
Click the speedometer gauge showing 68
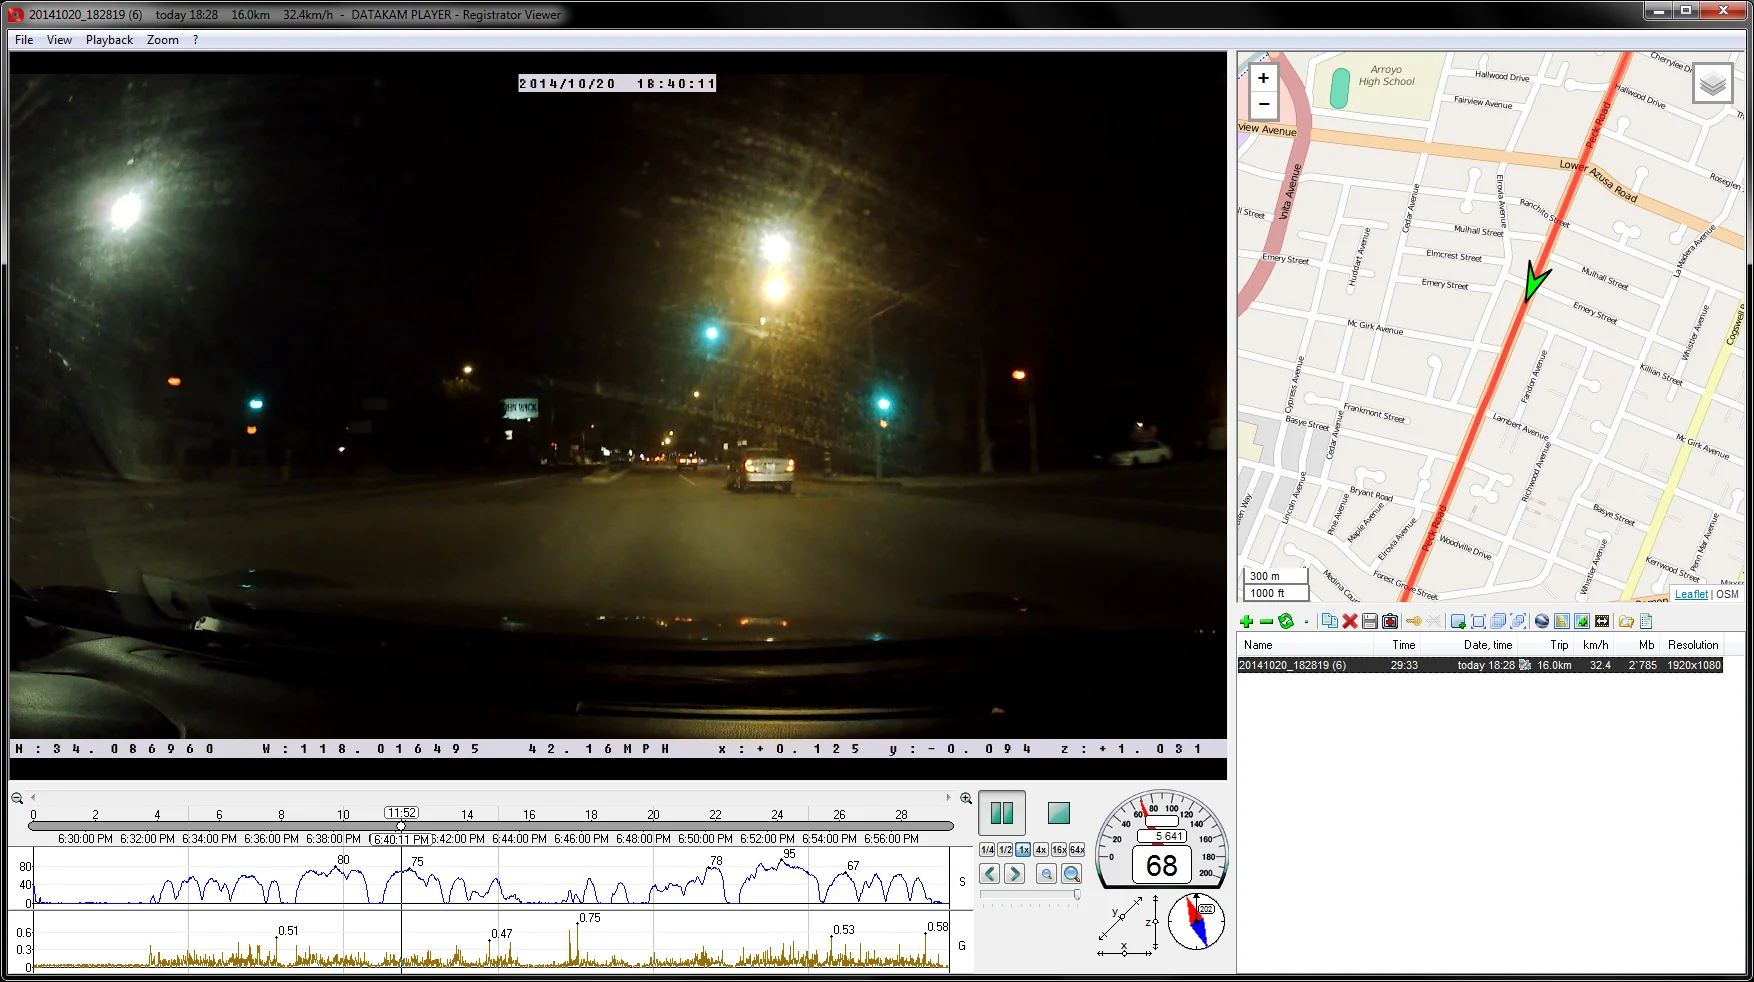pos(1161,840)
